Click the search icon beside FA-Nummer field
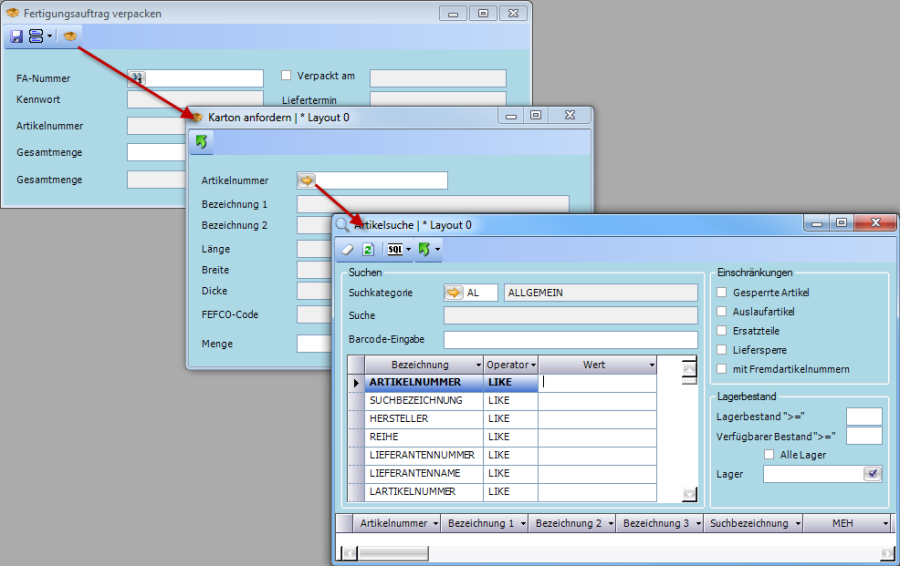900x566 pixels. pyautogui.click(x=137, y=78)
